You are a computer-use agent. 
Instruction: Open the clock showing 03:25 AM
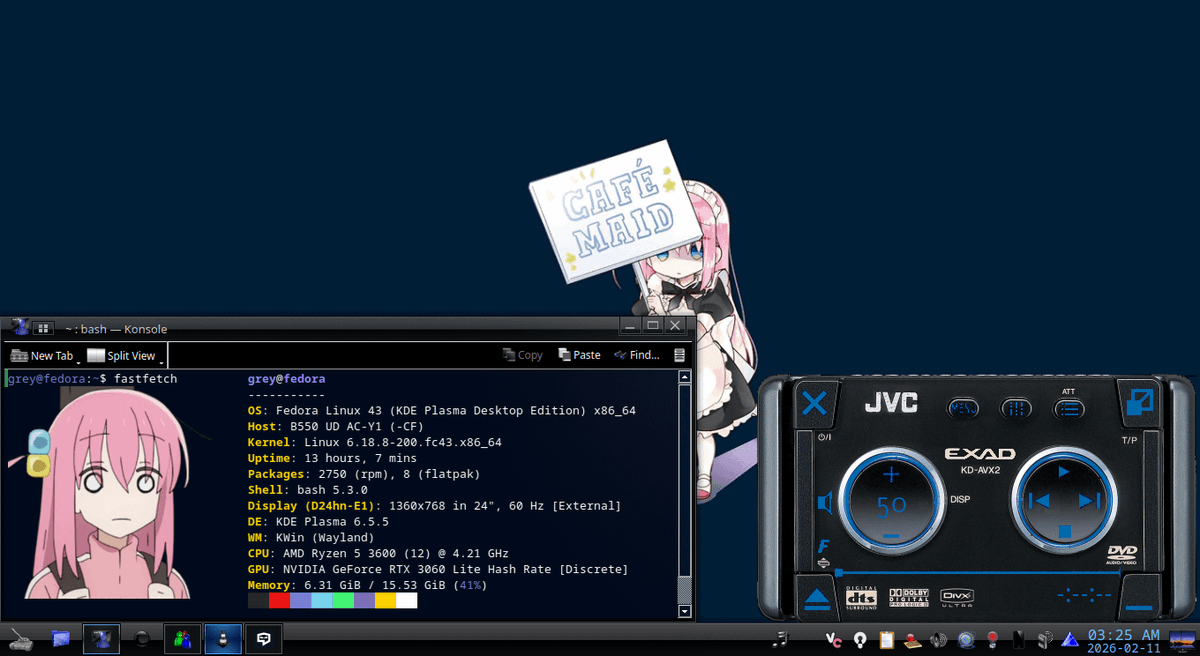1124,640
